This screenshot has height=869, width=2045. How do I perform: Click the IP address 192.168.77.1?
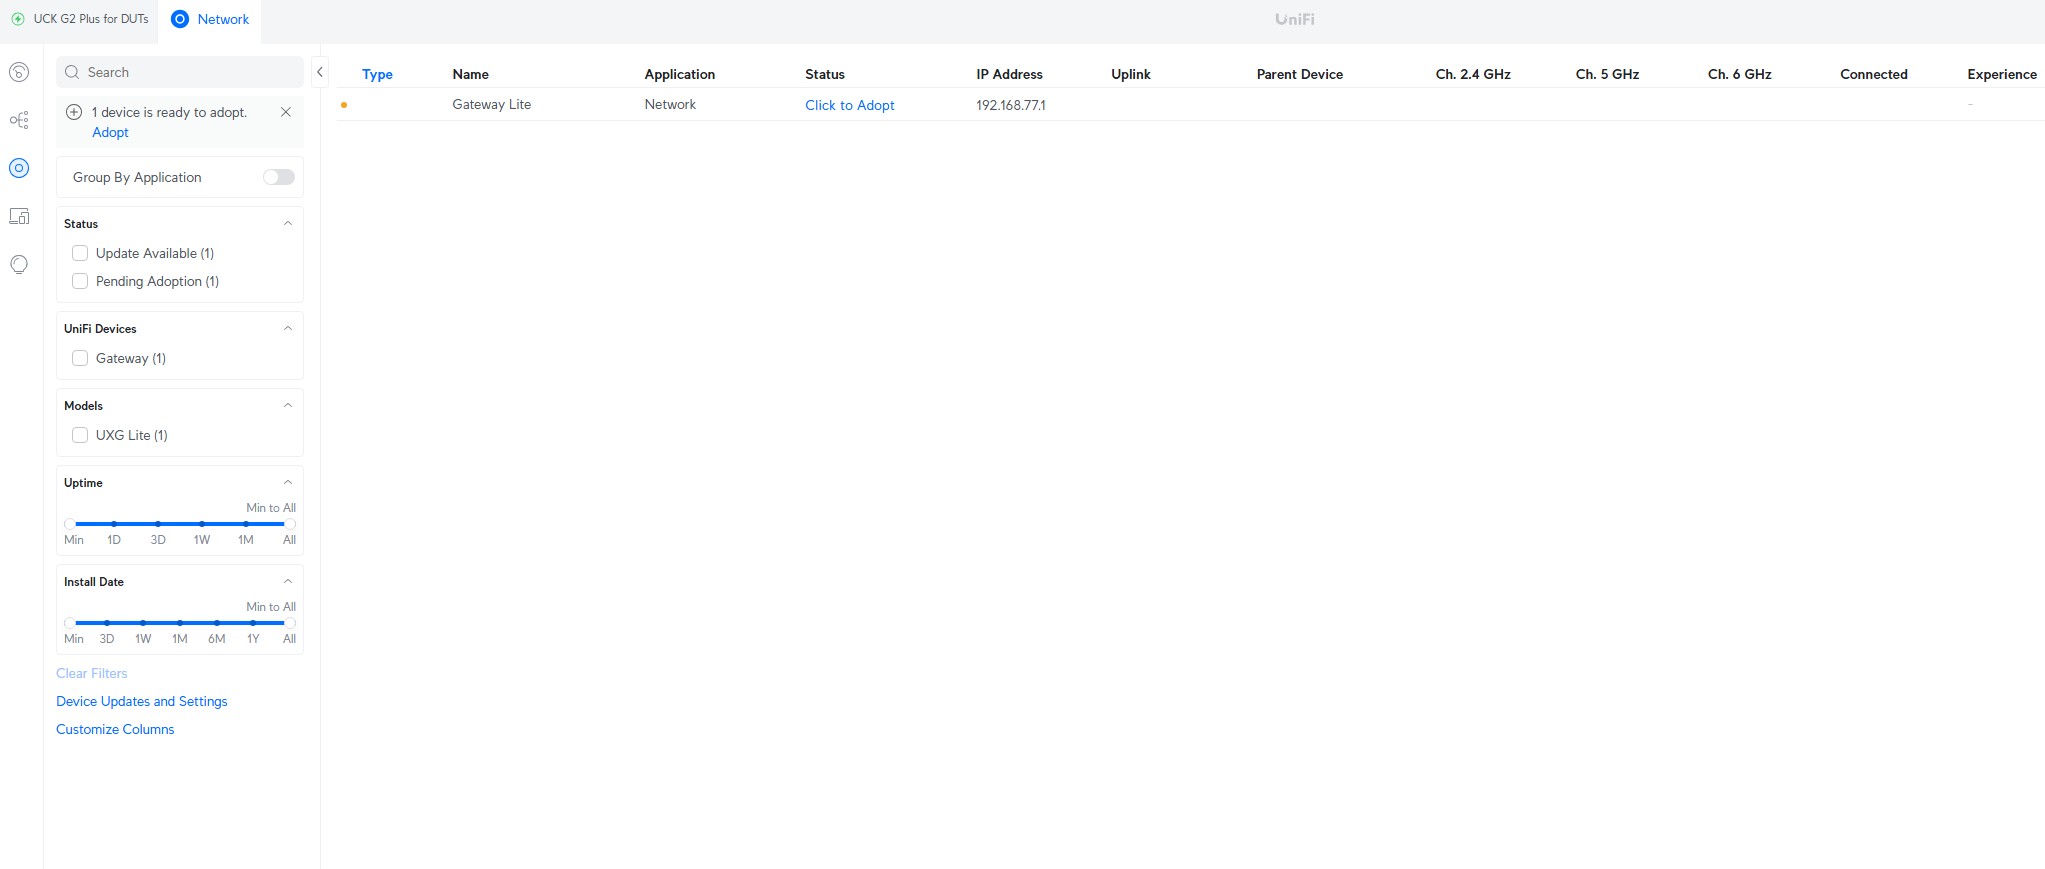tap(1011, 105)
